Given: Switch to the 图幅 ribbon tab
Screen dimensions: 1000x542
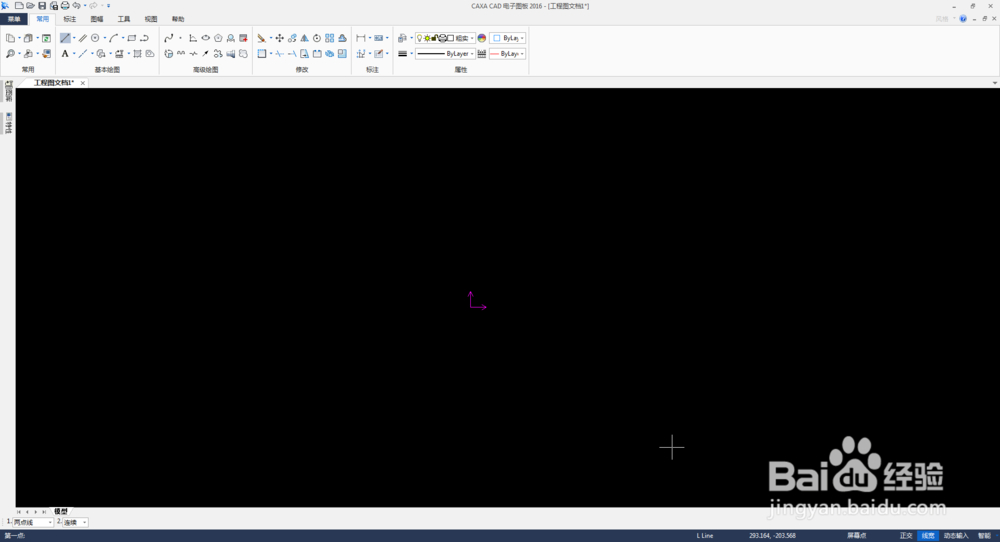Looking at the screenshot, I should [97, 19].
